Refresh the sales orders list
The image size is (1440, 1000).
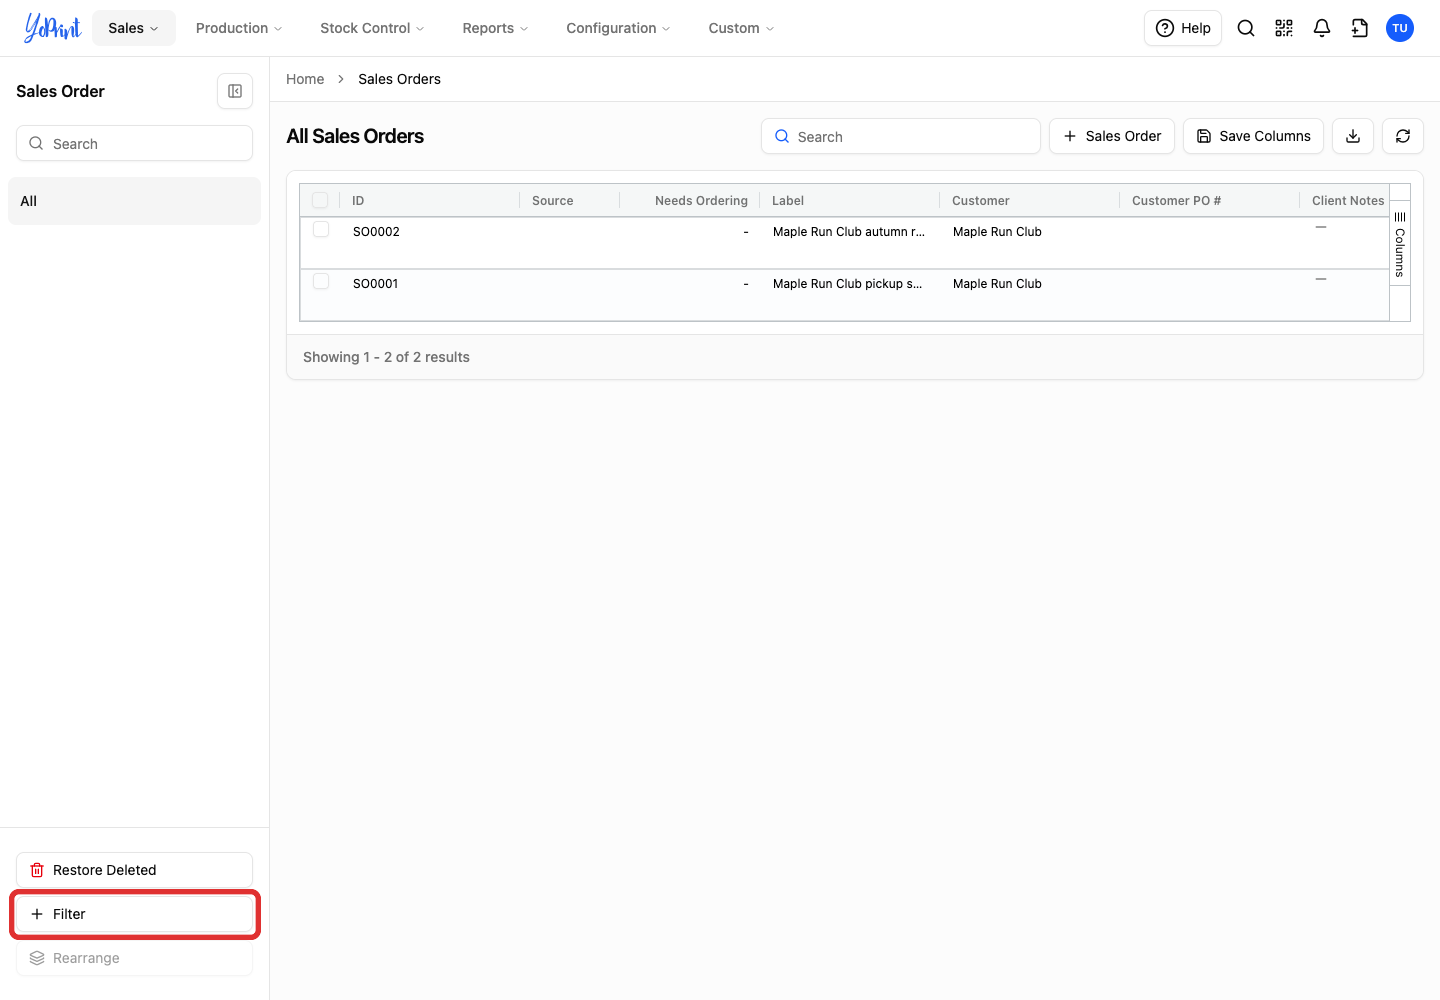(1403, 136)
